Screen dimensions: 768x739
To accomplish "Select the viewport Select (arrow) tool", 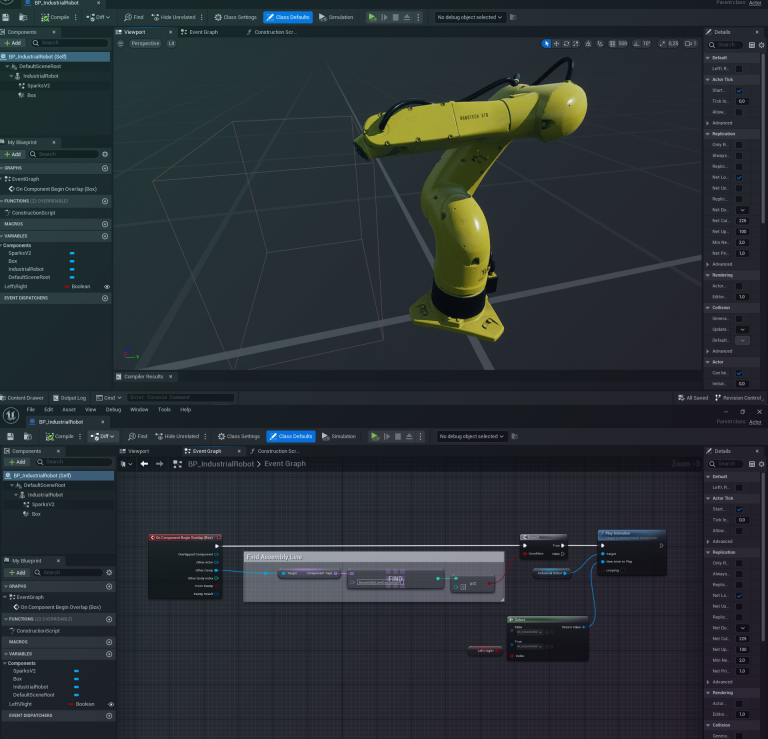I will [546, 44].
